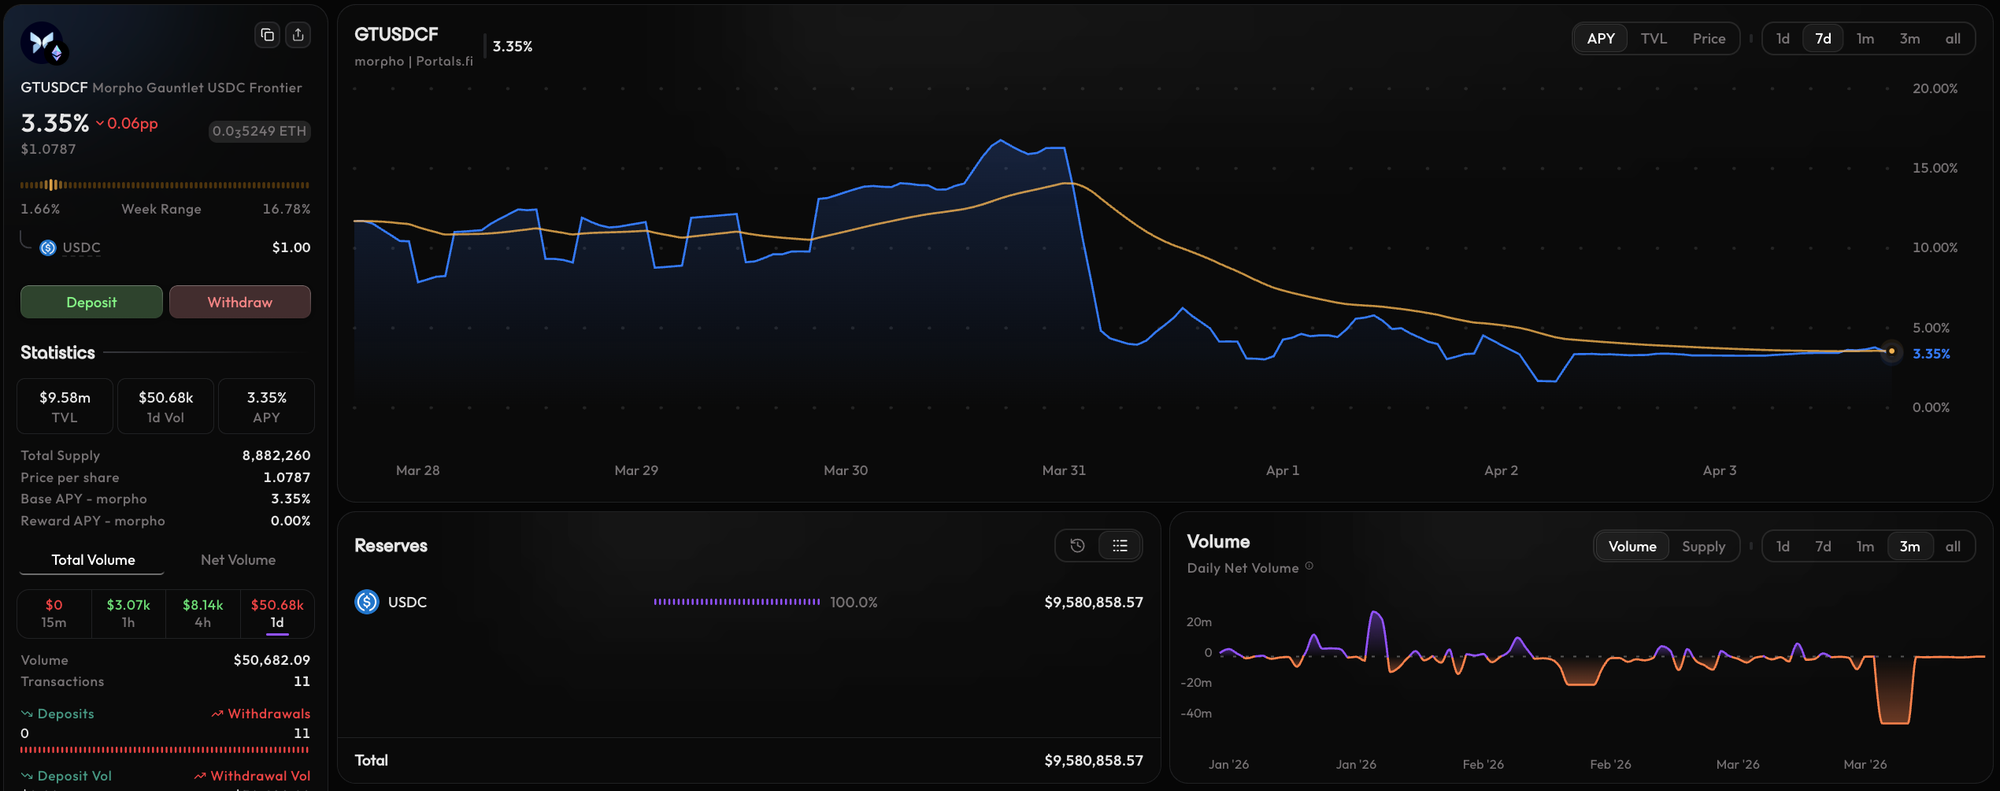Open the Reserves history clock view
Viewport: 2000px width, 791px height.
(x=1077, y=546)
